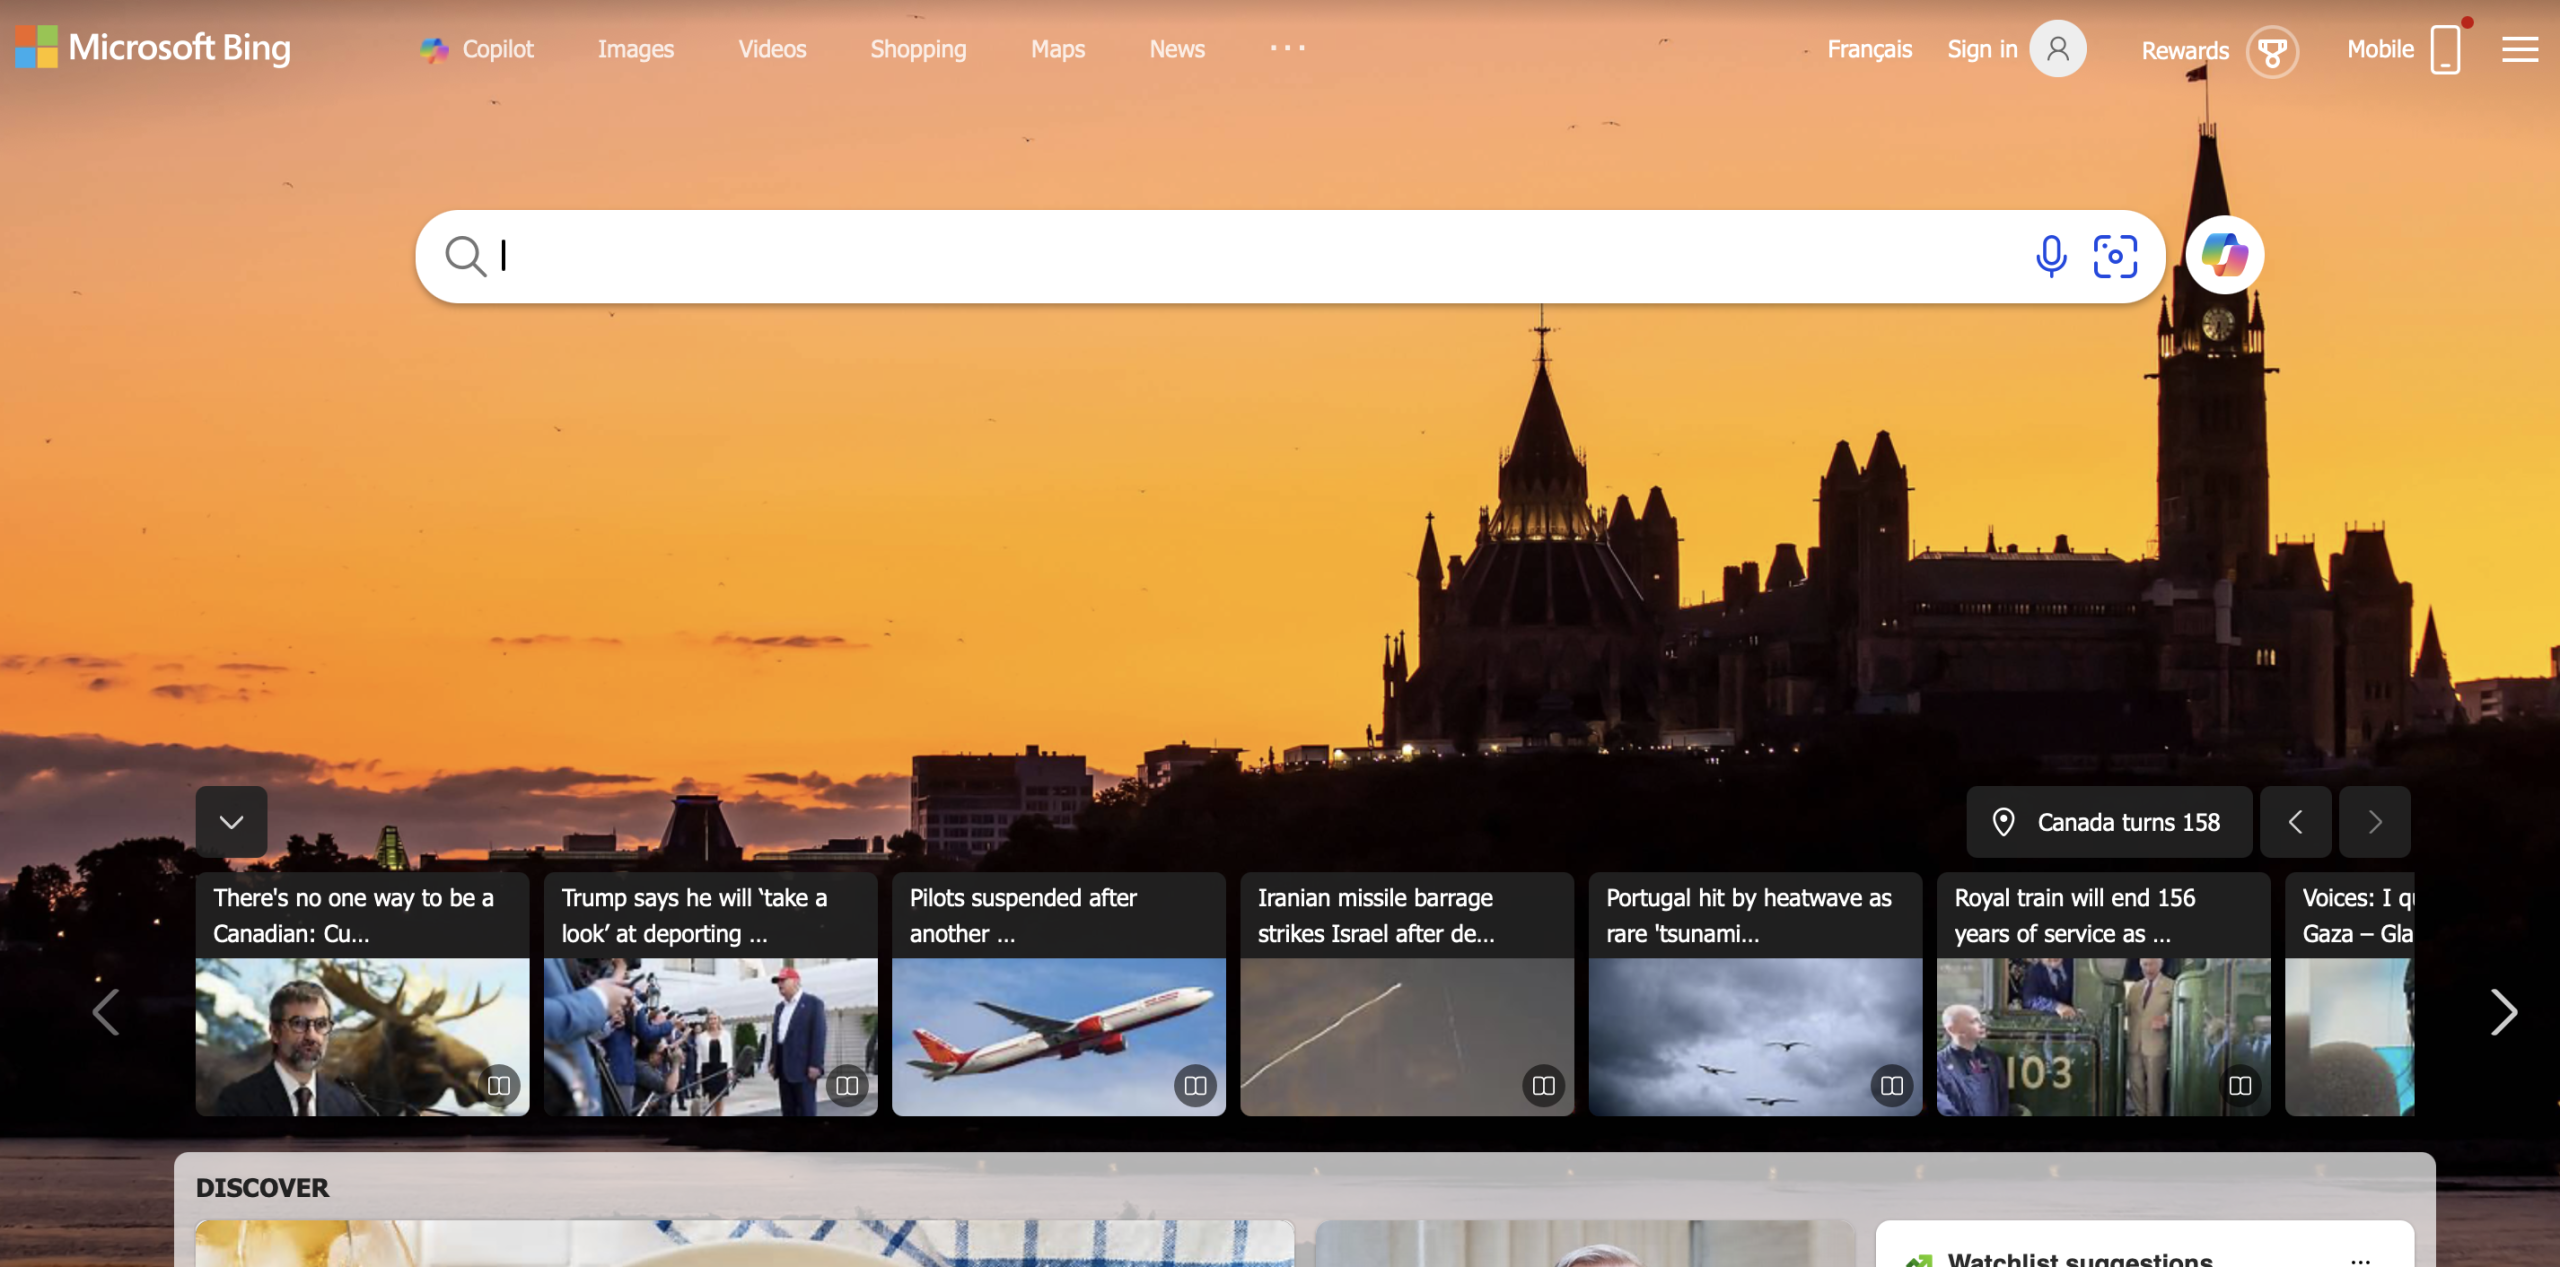Image resolution: width=2560 pixels, height=1267 pixels.
Task: Open the Images tab
Action: tap(635, 49)
